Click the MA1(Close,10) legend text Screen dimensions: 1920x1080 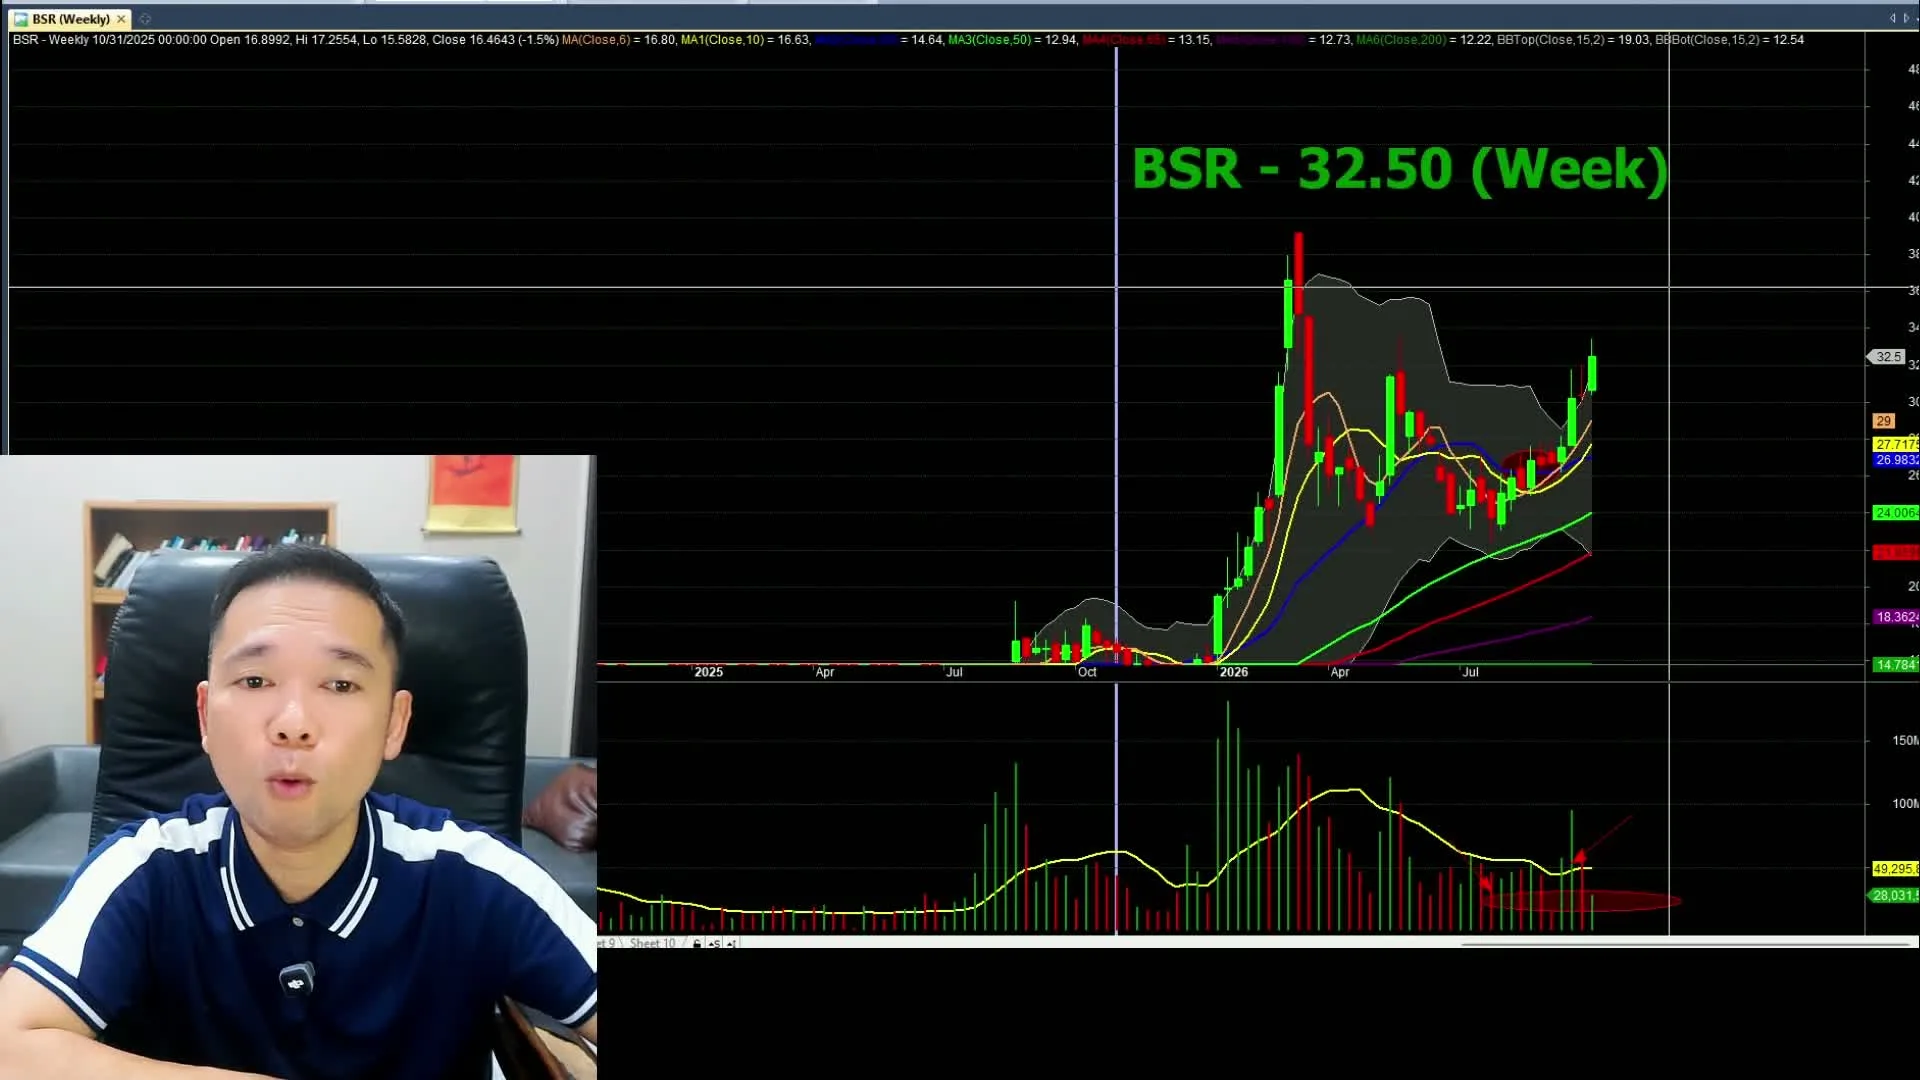coord(722,40)
